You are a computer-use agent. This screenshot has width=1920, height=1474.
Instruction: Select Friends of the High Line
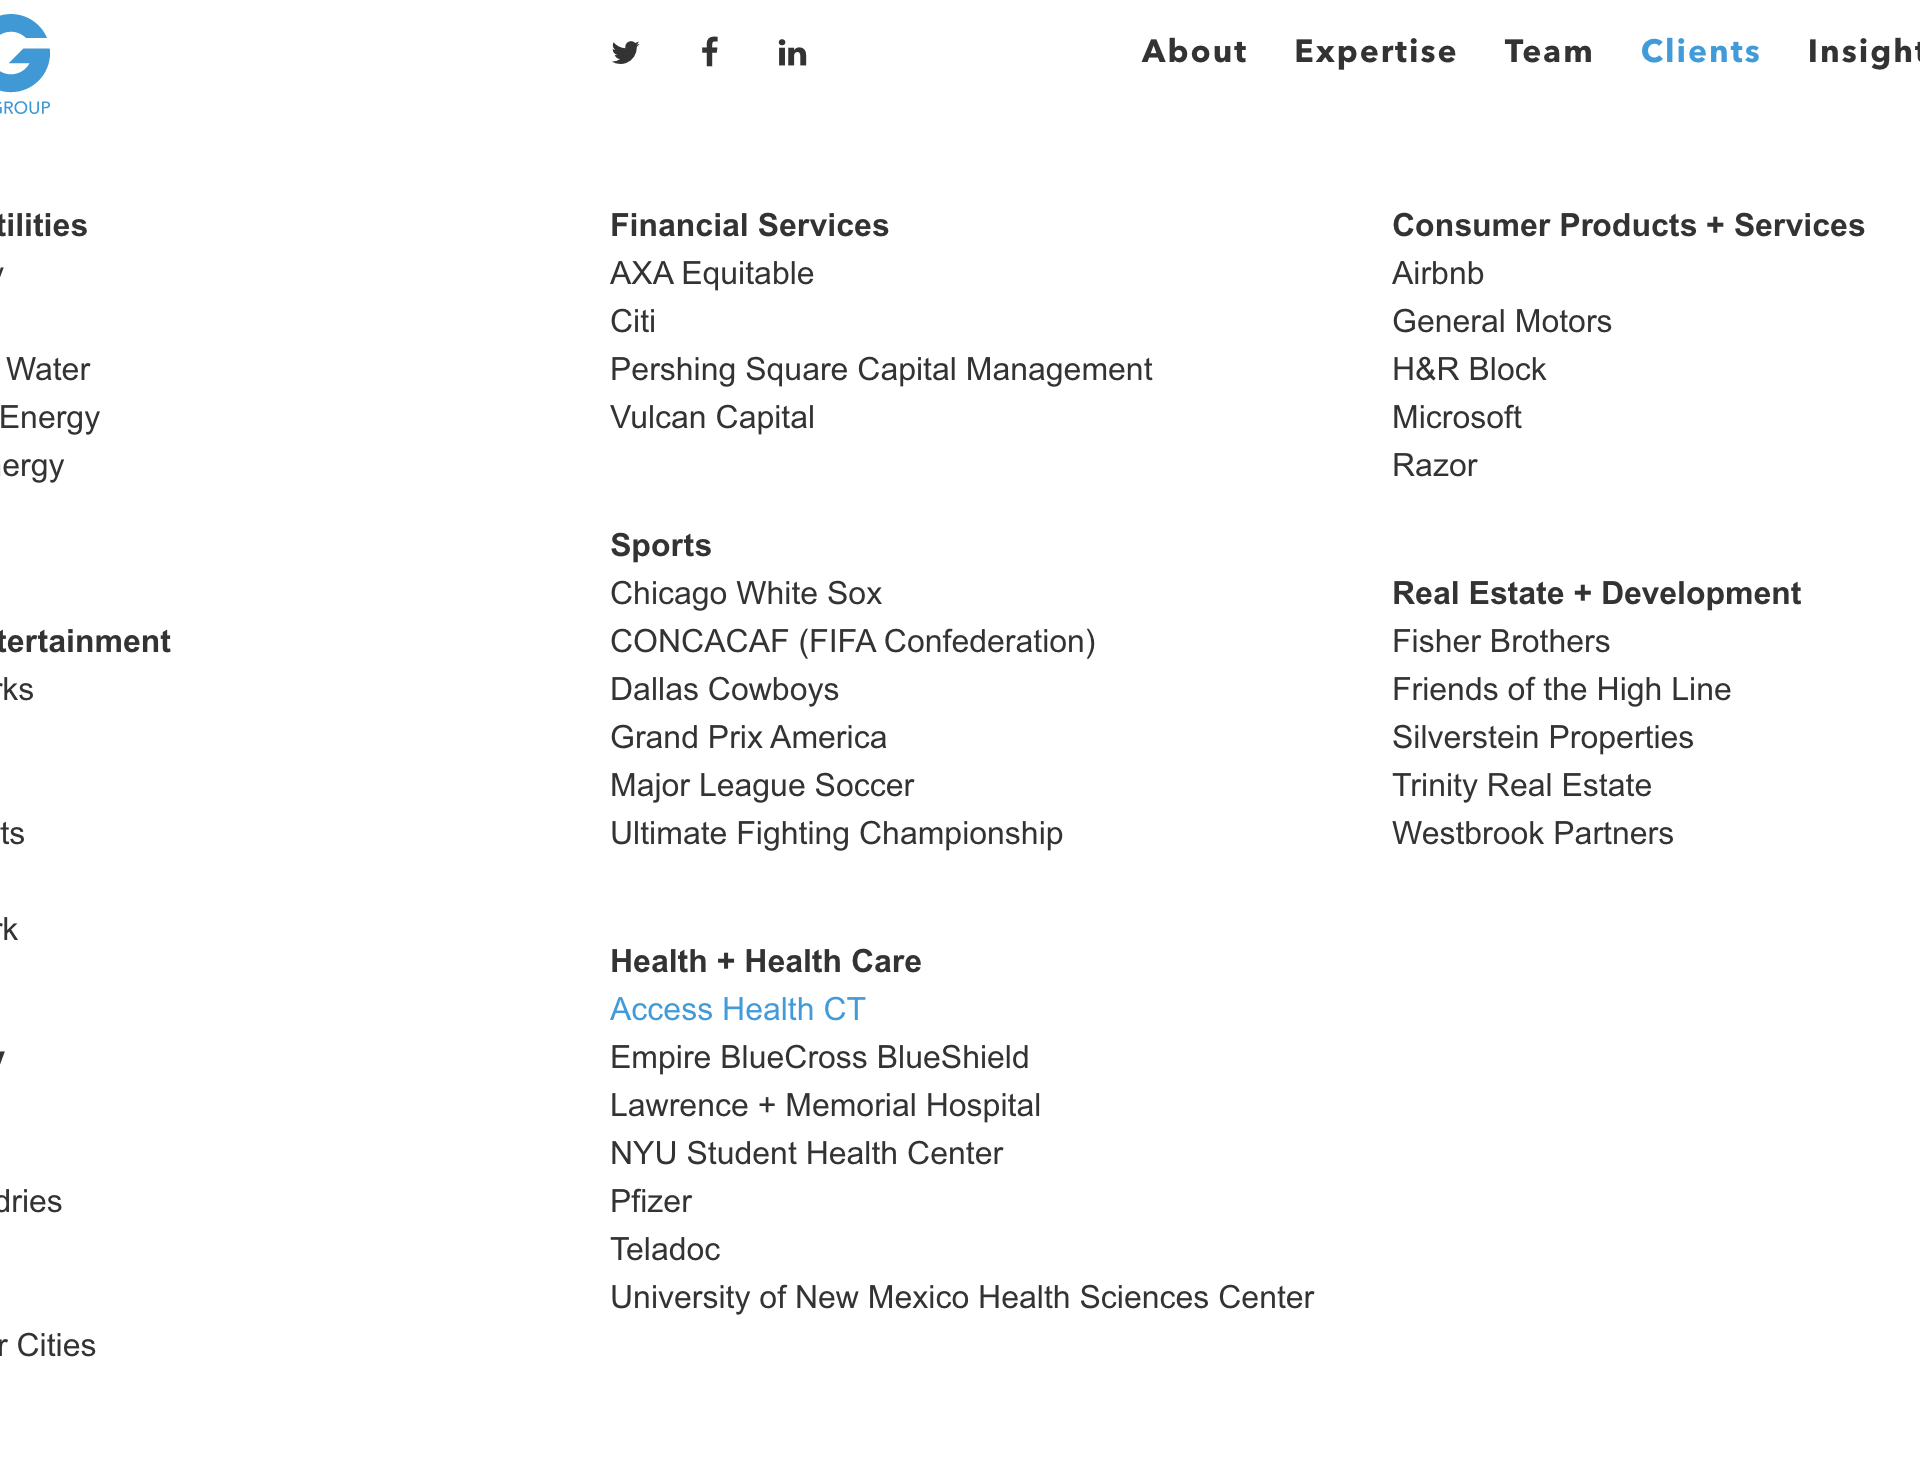click(x=1560, y=689)
